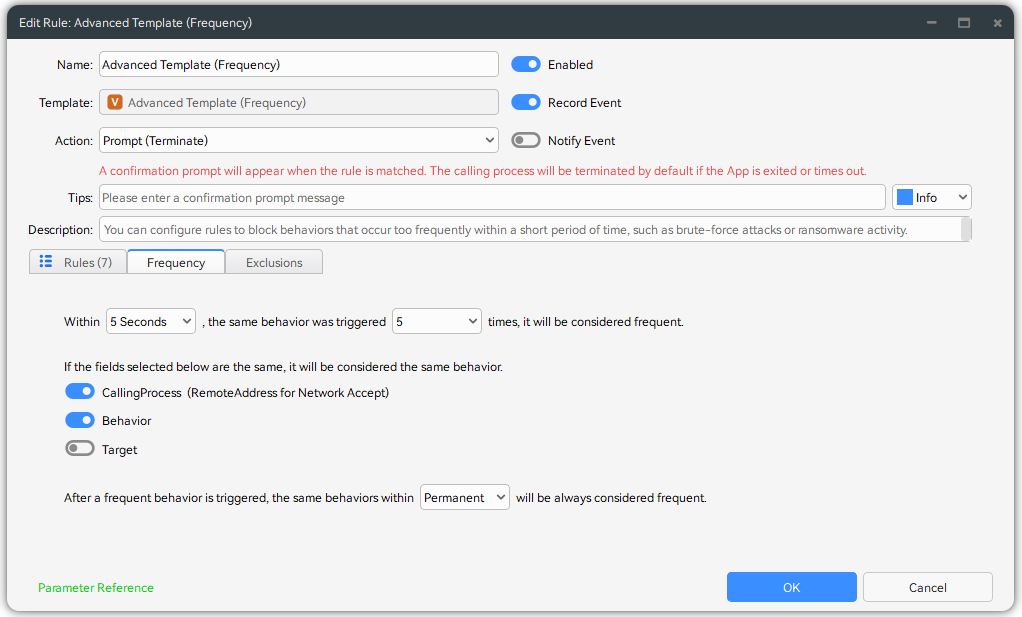Click the orange V template icon
This screenshot has width=1022, height=617.
(x=115, y=102)
